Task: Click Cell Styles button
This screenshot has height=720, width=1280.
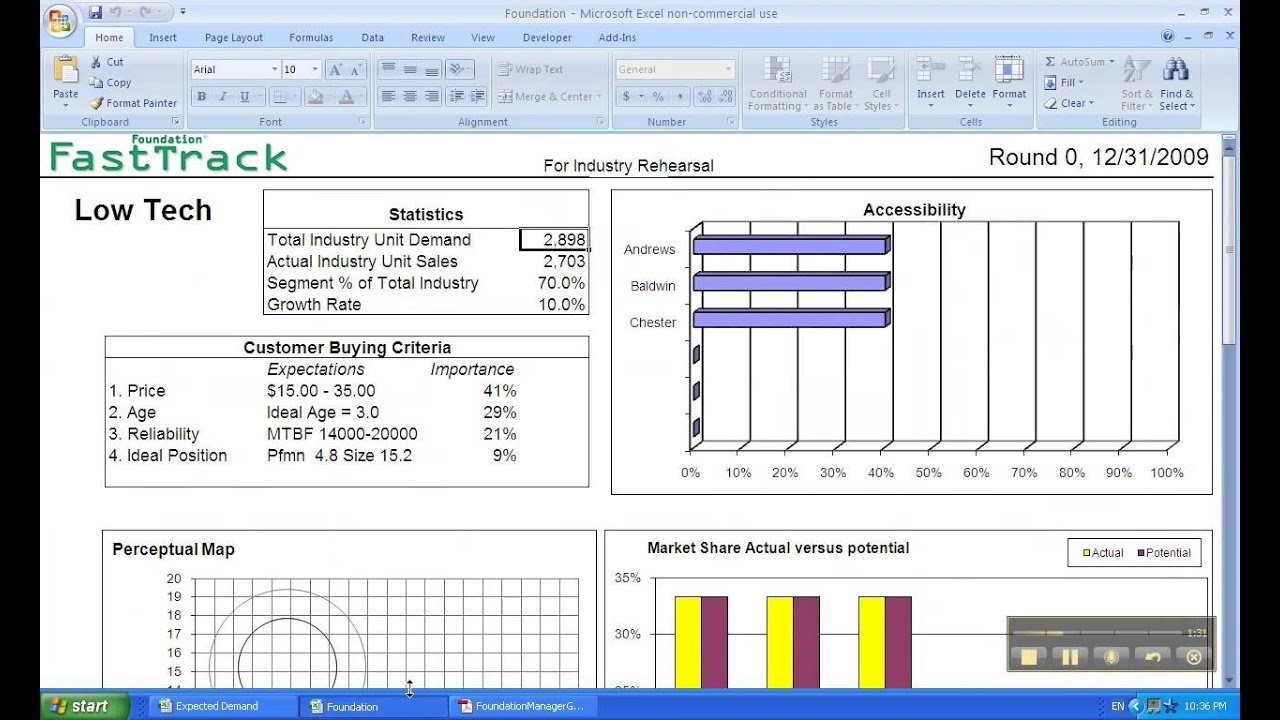Action: [880, 84]
